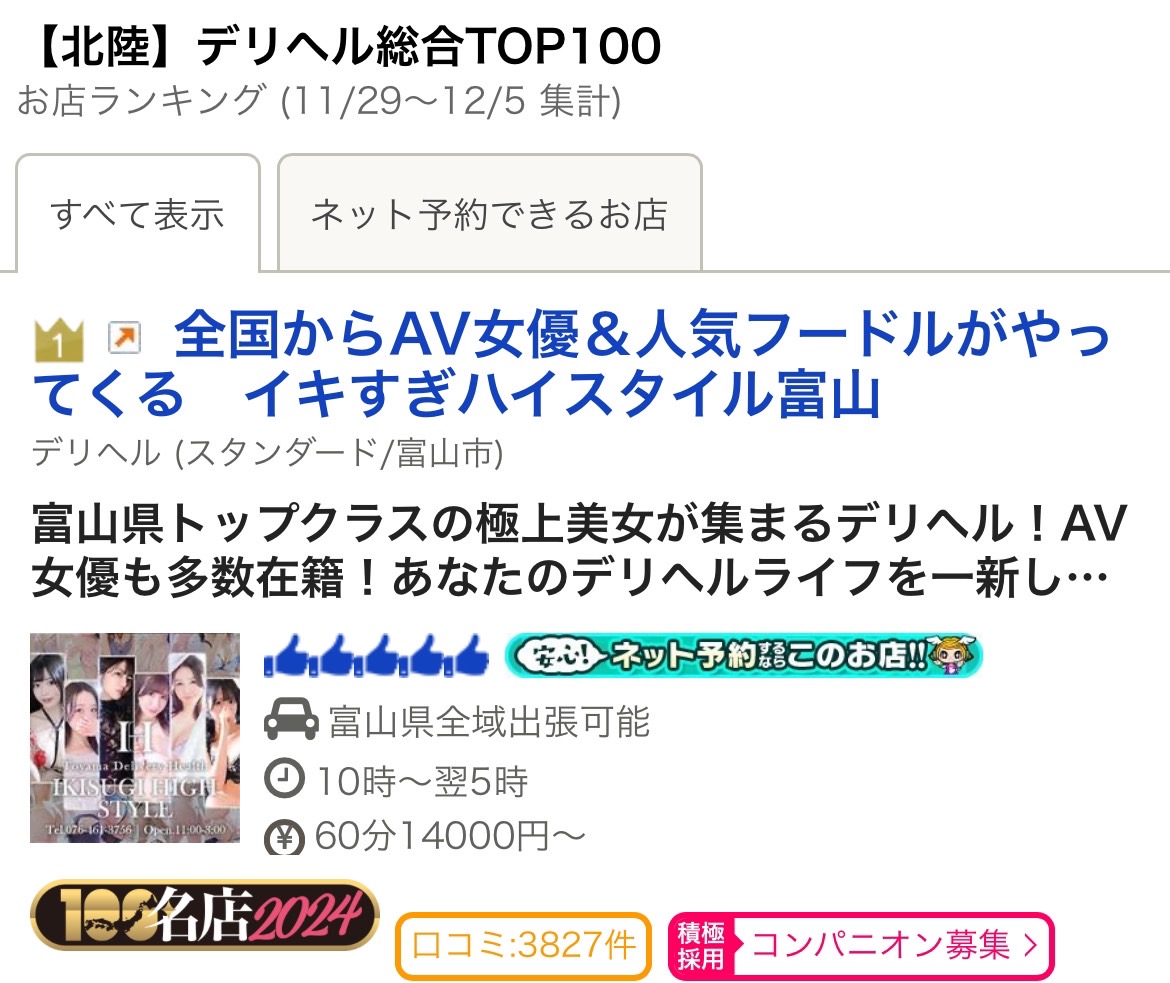Click the shop description starting 富山県トップクラス
The image size is (1170, 983).
(579, 549)
